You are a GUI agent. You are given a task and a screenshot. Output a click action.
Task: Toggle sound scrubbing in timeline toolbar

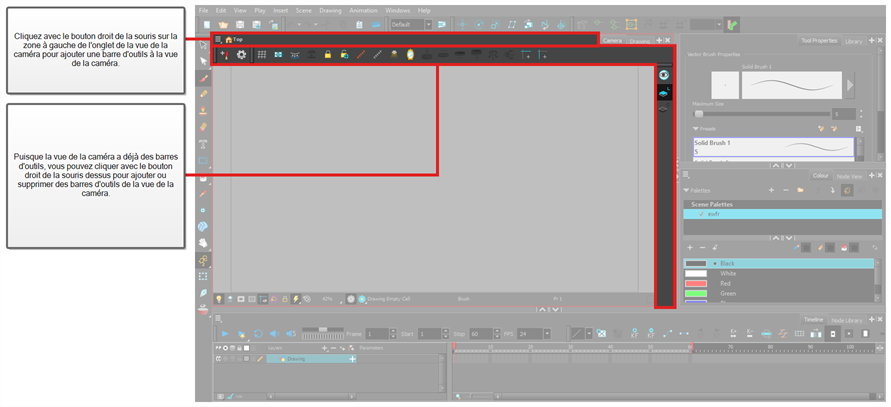[290, 334]
